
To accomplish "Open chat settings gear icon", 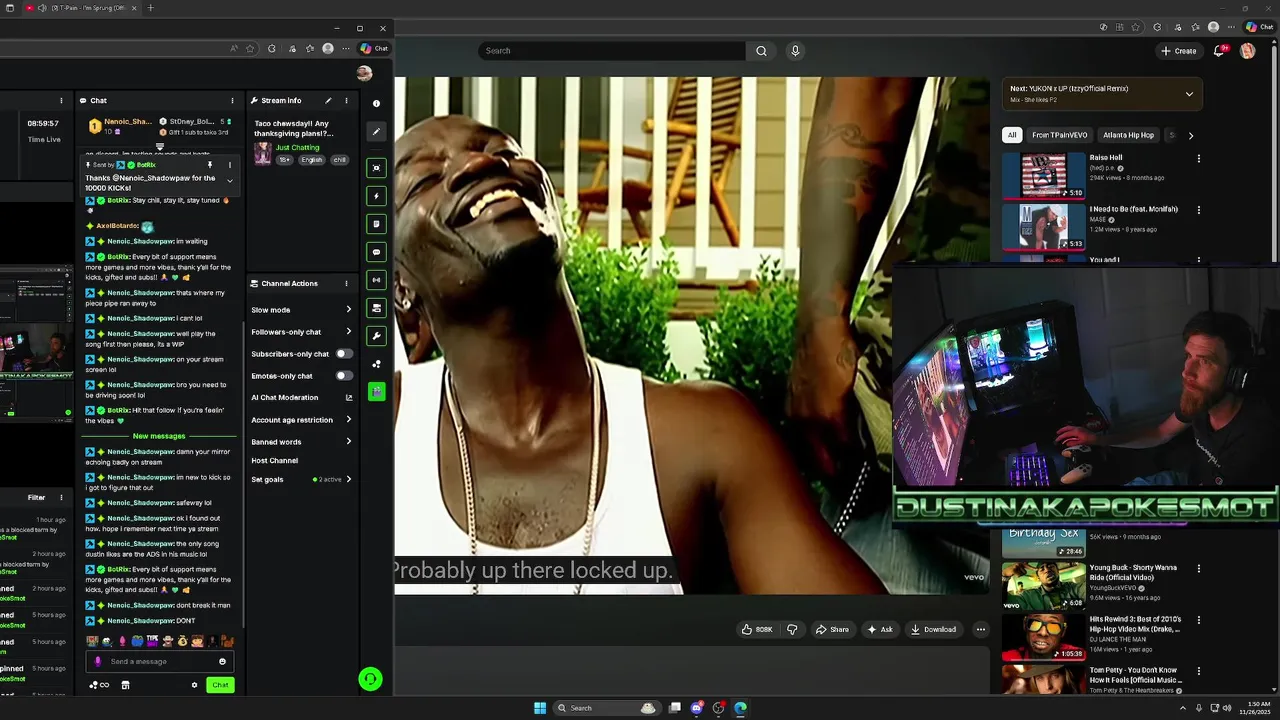I will coord(194,685).
